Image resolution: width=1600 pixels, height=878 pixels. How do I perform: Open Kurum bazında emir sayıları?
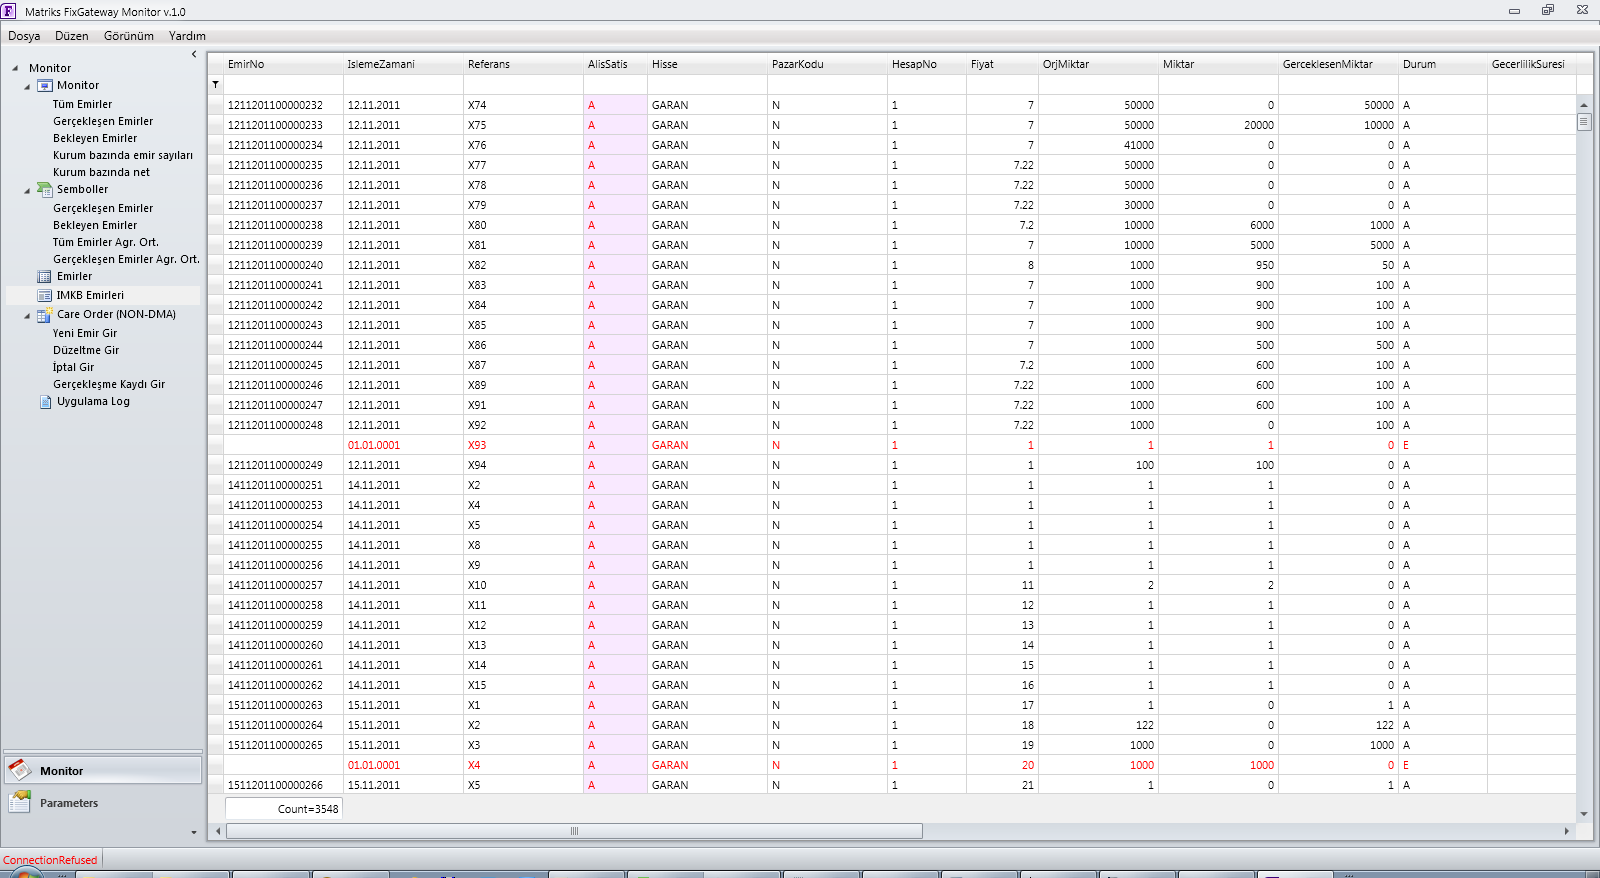pyautogui.click(x=123, y=155)
